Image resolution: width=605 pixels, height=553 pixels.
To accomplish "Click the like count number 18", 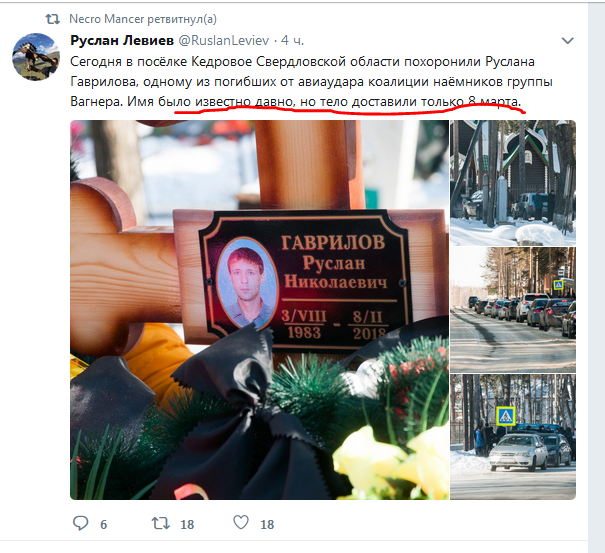I will [267, 524].
